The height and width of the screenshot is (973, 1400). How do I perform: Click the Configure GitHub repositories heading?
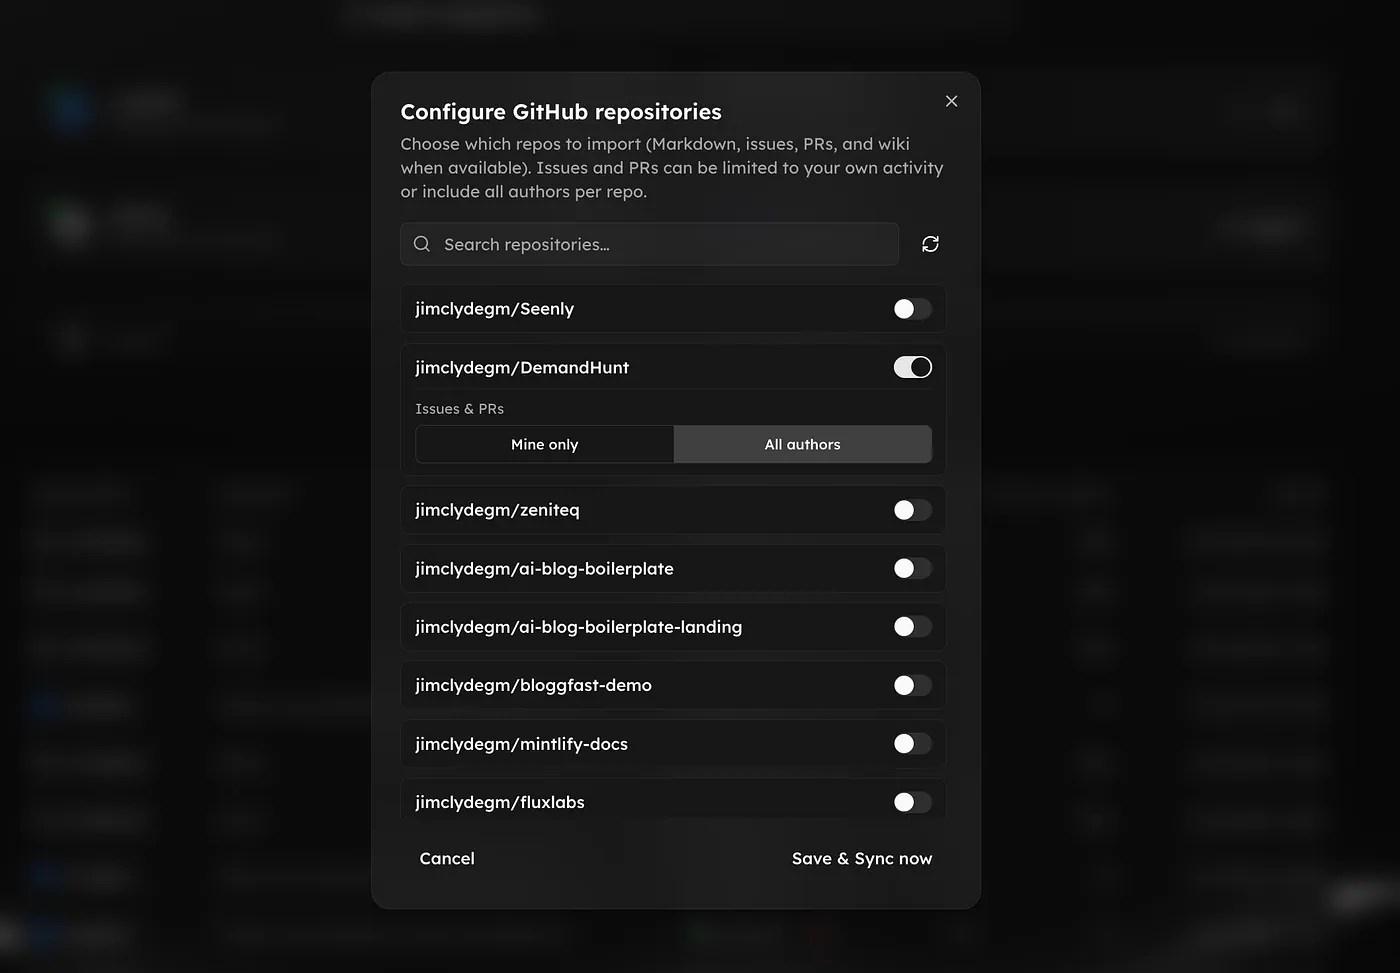[x=561, y=112]
